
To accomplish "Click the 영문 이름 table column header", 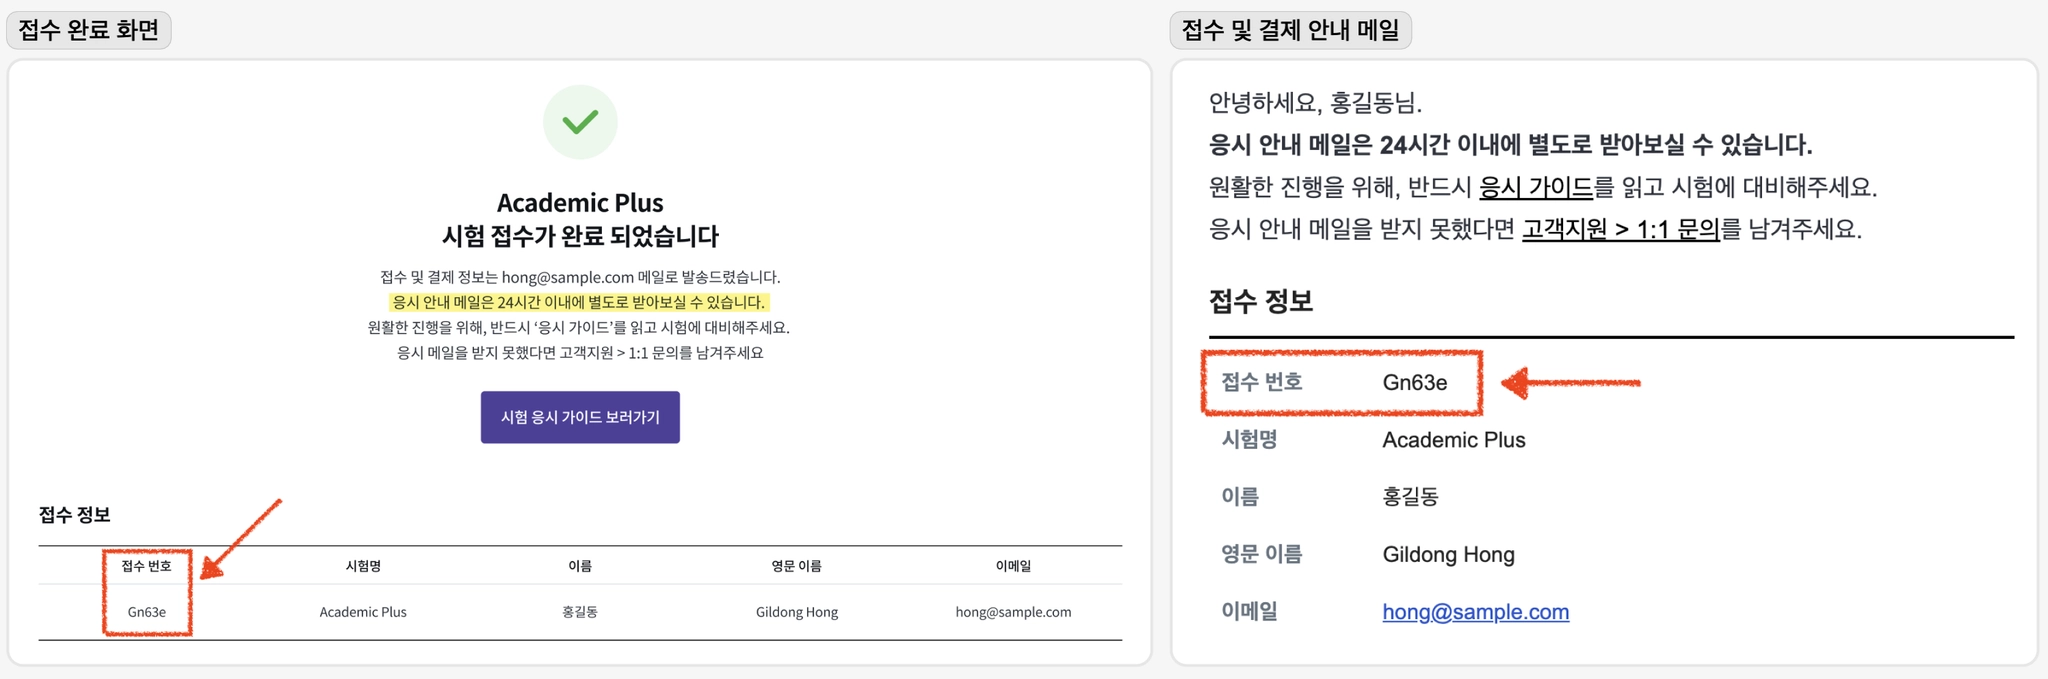I will coord(796,566).
